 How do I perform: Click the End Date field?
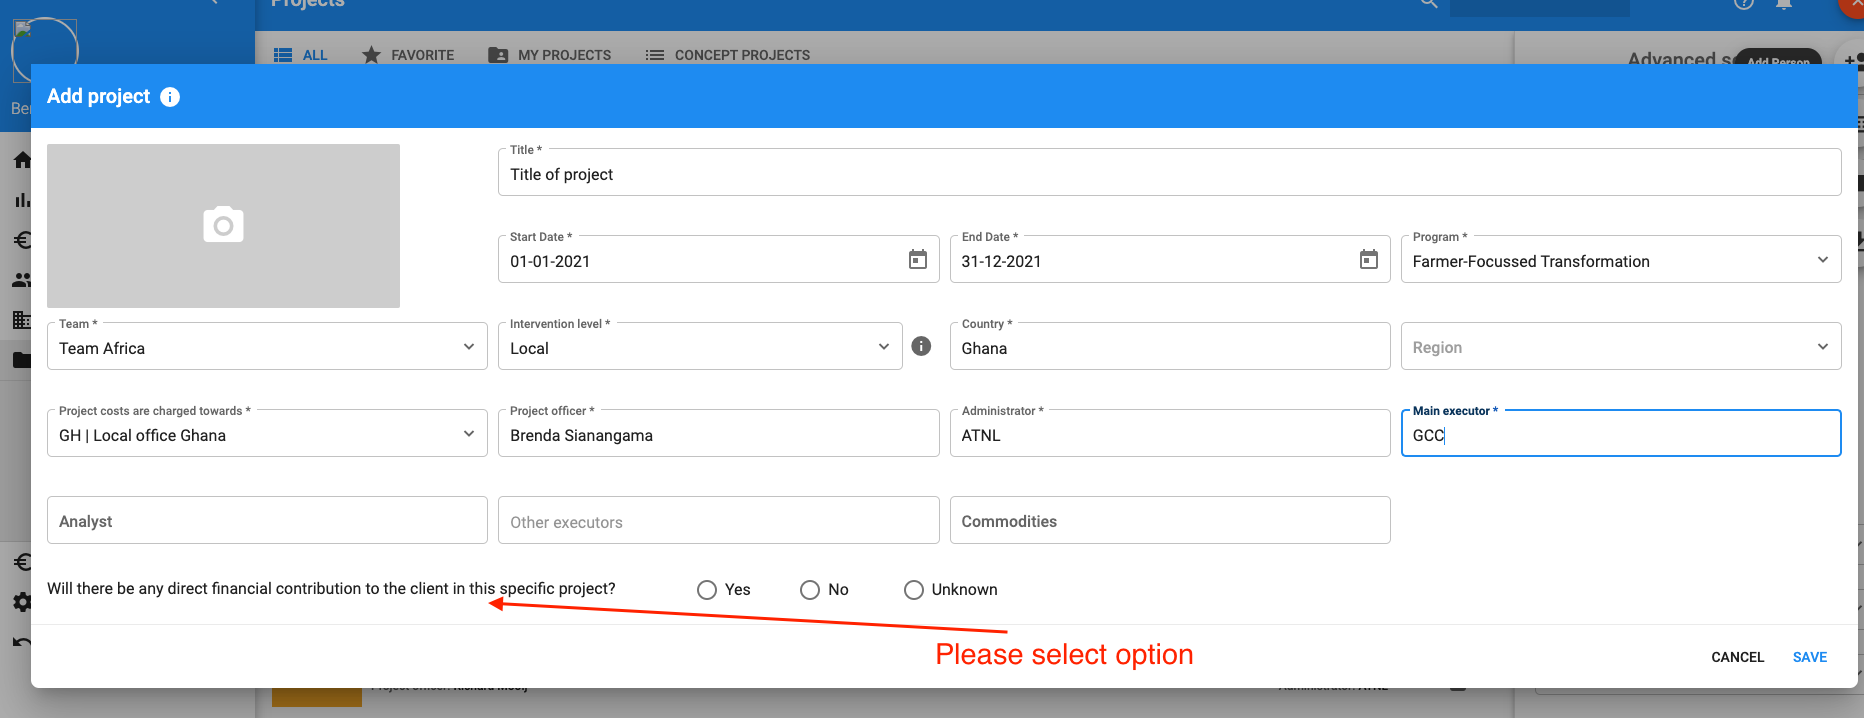[1170, 260]
